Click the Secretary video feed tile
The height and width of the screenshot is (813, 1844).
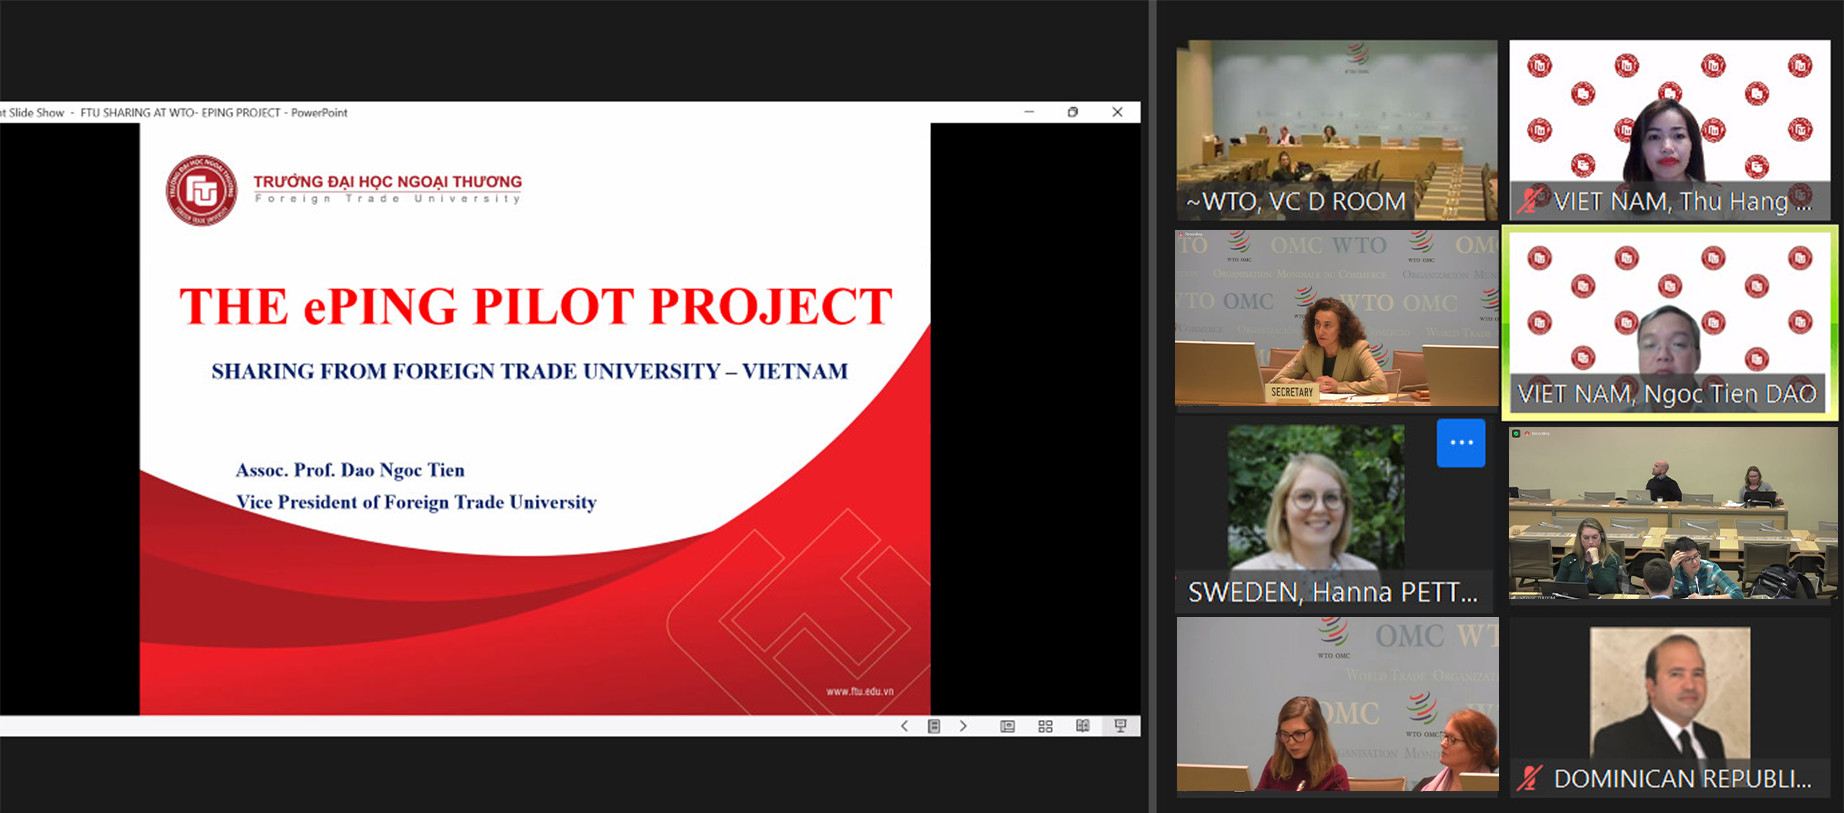tap(1336, 319)
